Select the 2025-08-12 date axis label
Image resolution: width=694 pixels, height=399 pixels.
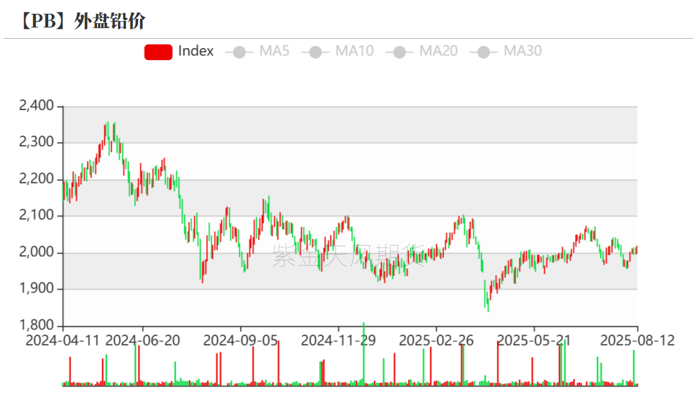point(637,341)
